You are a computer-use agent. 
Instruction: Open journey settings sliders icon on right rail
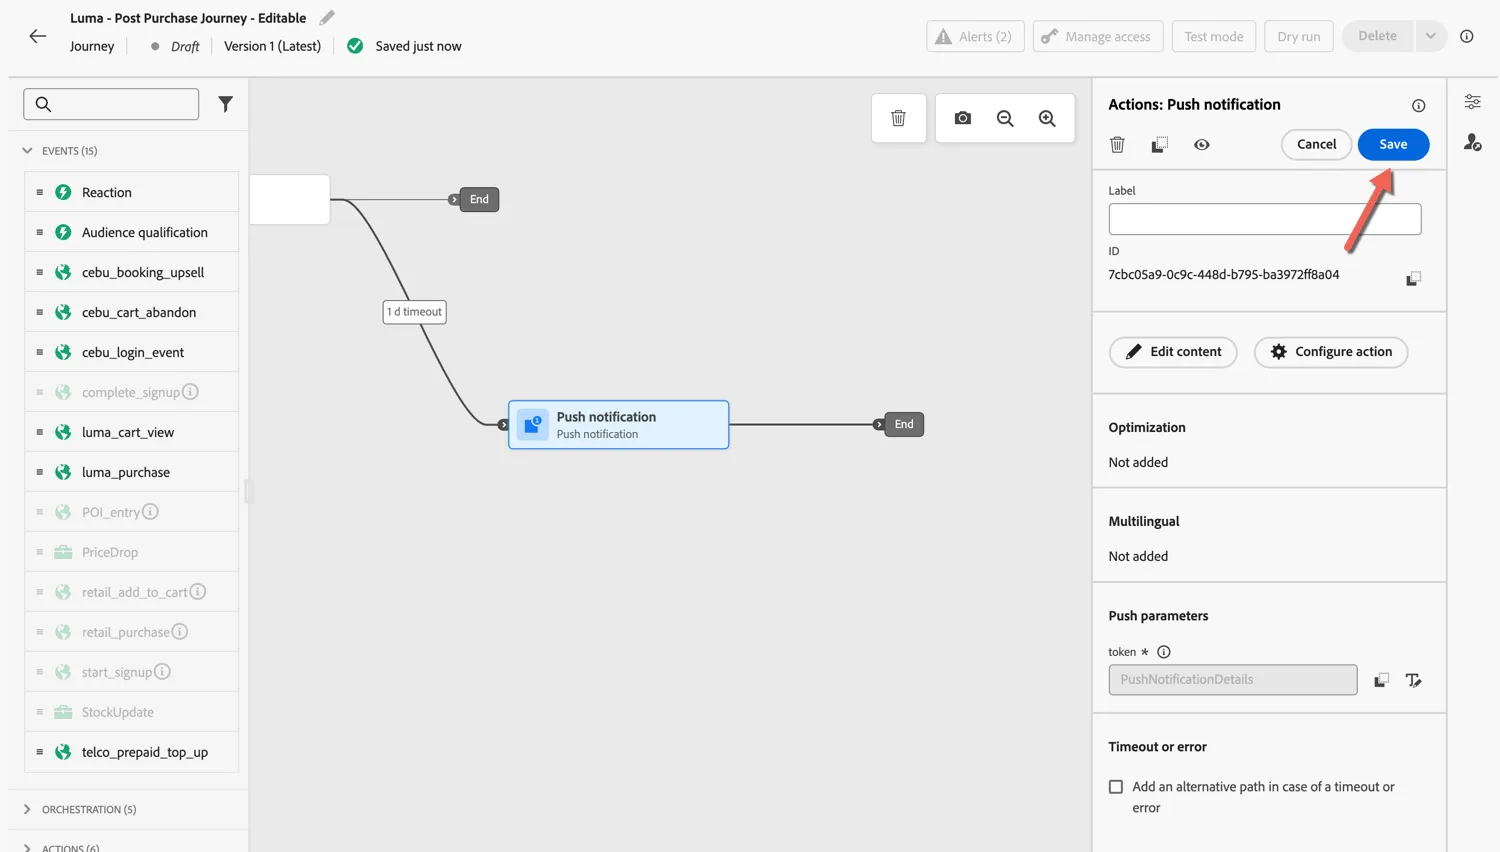1473,102
